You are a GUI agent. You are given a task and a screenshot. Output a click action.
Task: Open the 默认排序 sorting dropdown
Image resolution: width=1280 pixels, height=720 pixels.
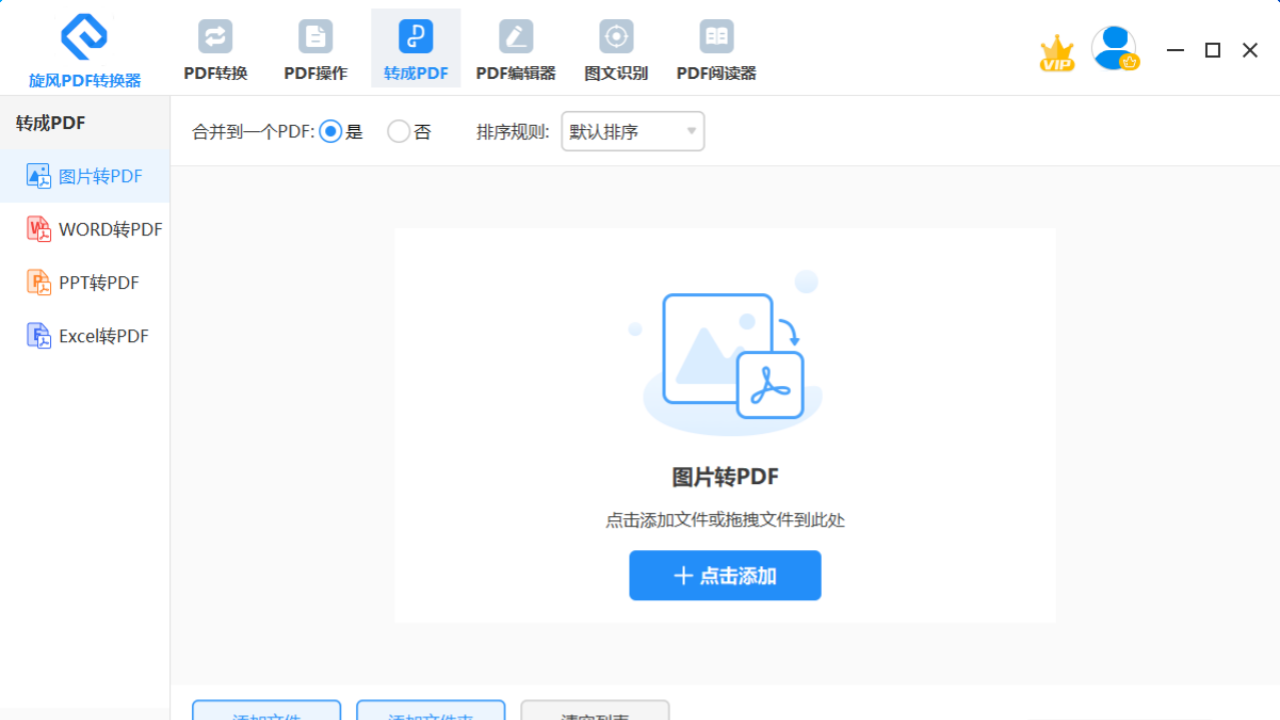[x=632, y=131]
